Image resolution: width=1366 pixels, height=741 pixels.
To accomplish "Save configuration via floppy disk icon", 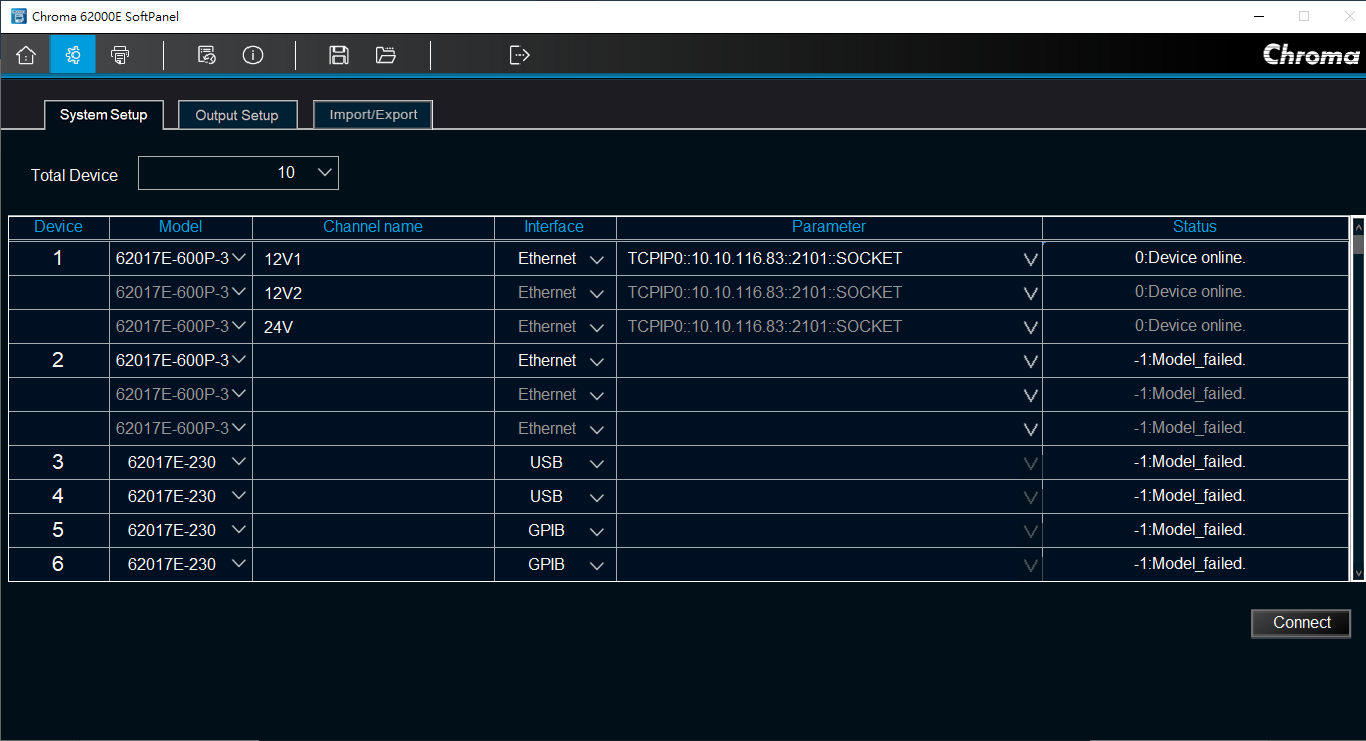I will 339,55.
